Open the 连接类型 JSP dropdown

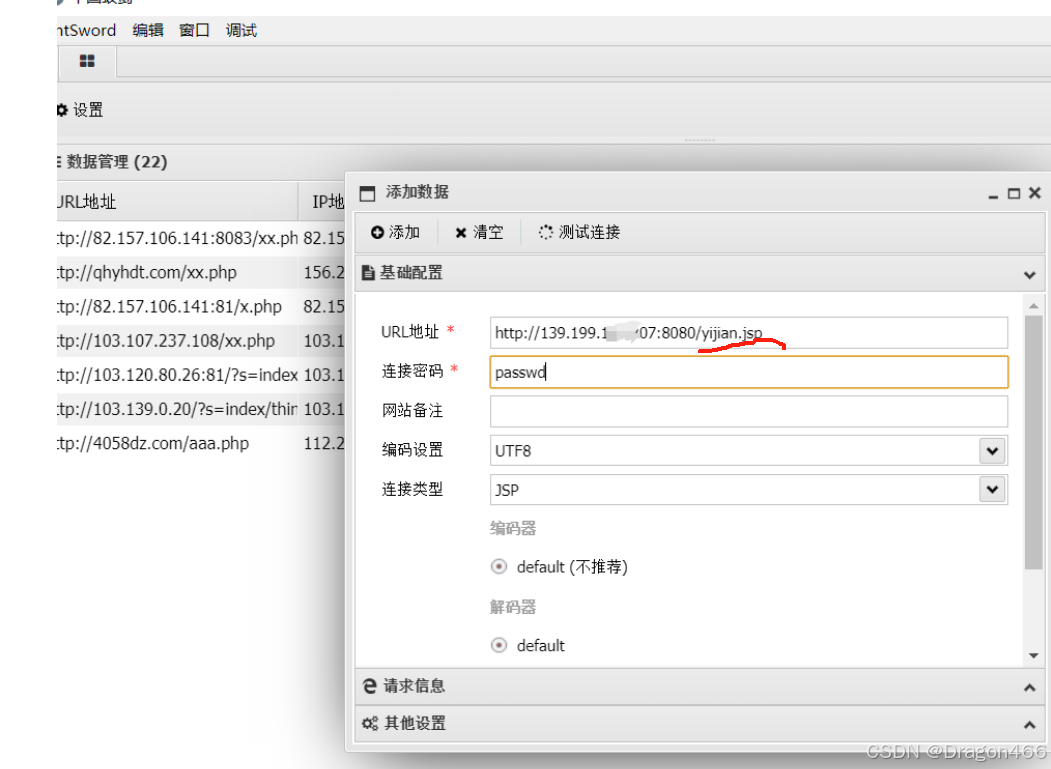[x=992, y=489]
